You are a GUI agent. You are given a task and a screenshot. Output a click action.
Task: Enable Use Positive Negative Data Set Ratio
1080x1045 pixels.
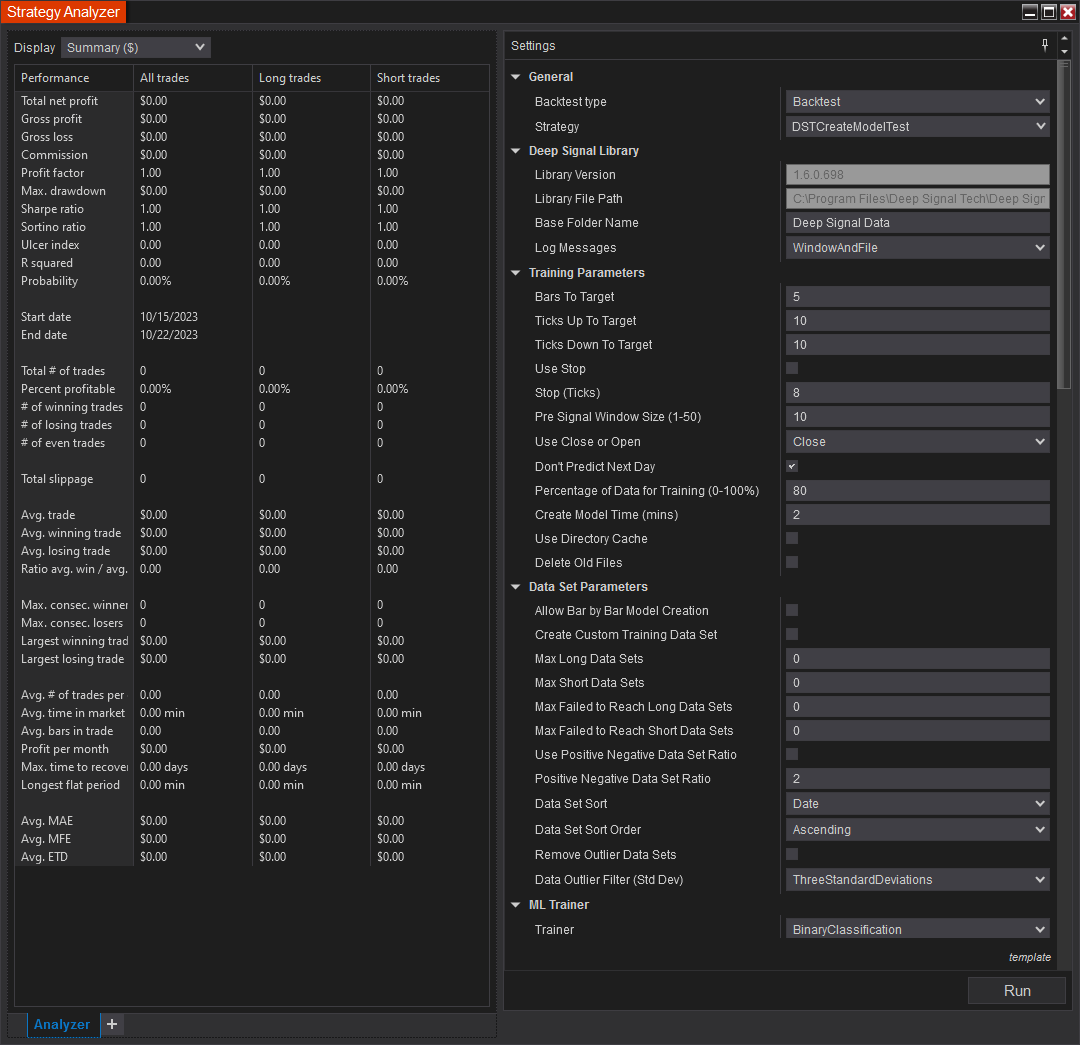point(792,754)
